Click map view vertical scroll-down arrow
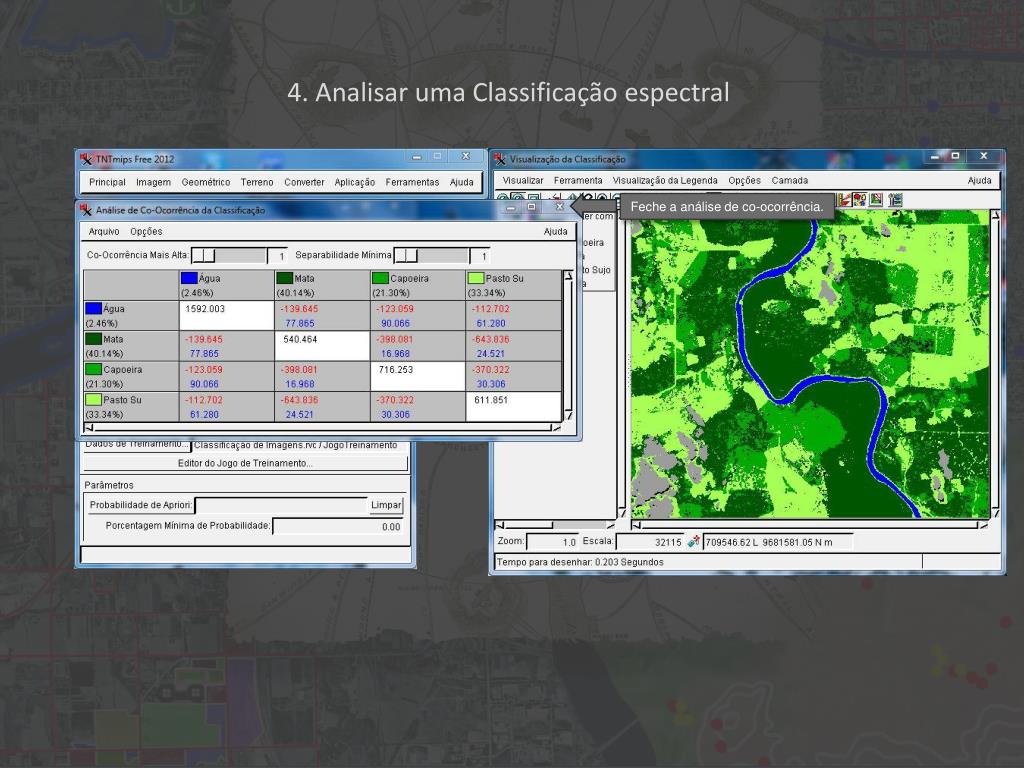Image resolution: width=1024 pixels, height=768 pixels. [995, 512]
